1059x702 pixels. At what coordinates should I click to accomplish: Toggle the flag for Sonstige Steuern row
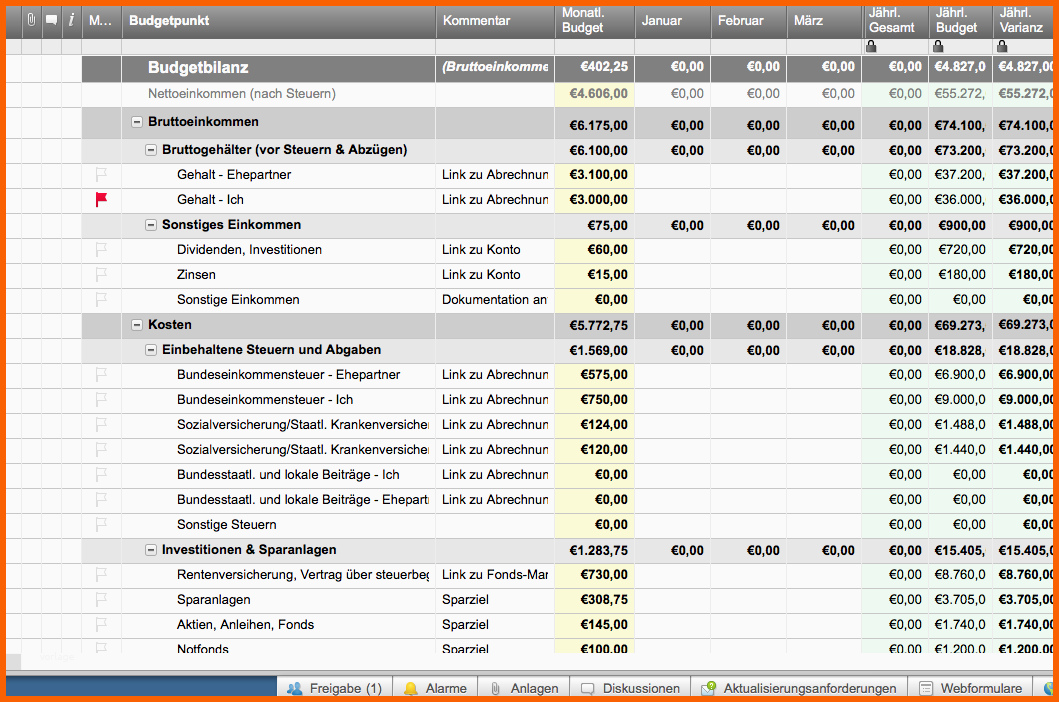tap(101, 525)
